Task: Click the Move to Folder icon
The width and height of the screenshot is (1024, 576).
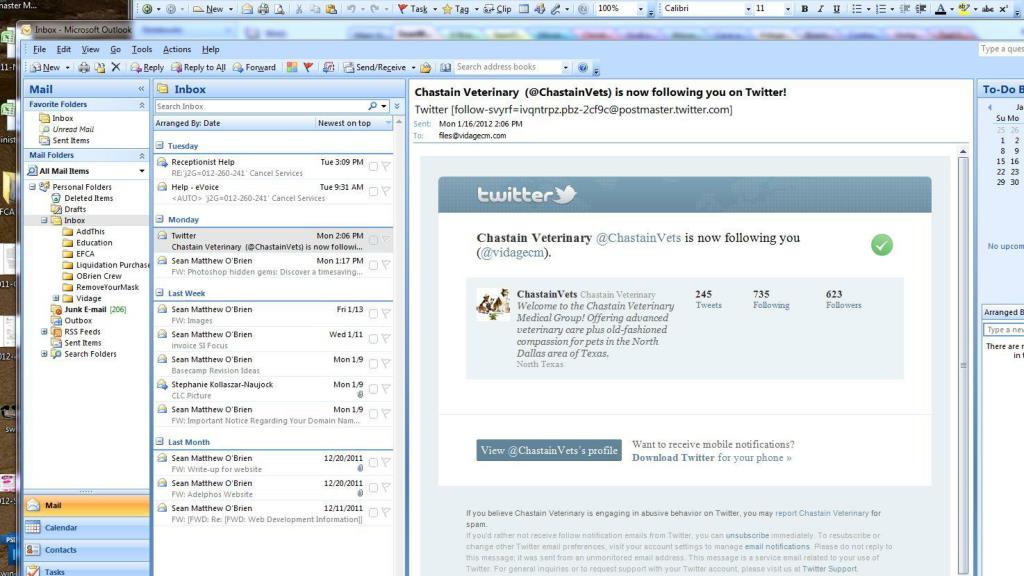Action: tap(100, 67)
